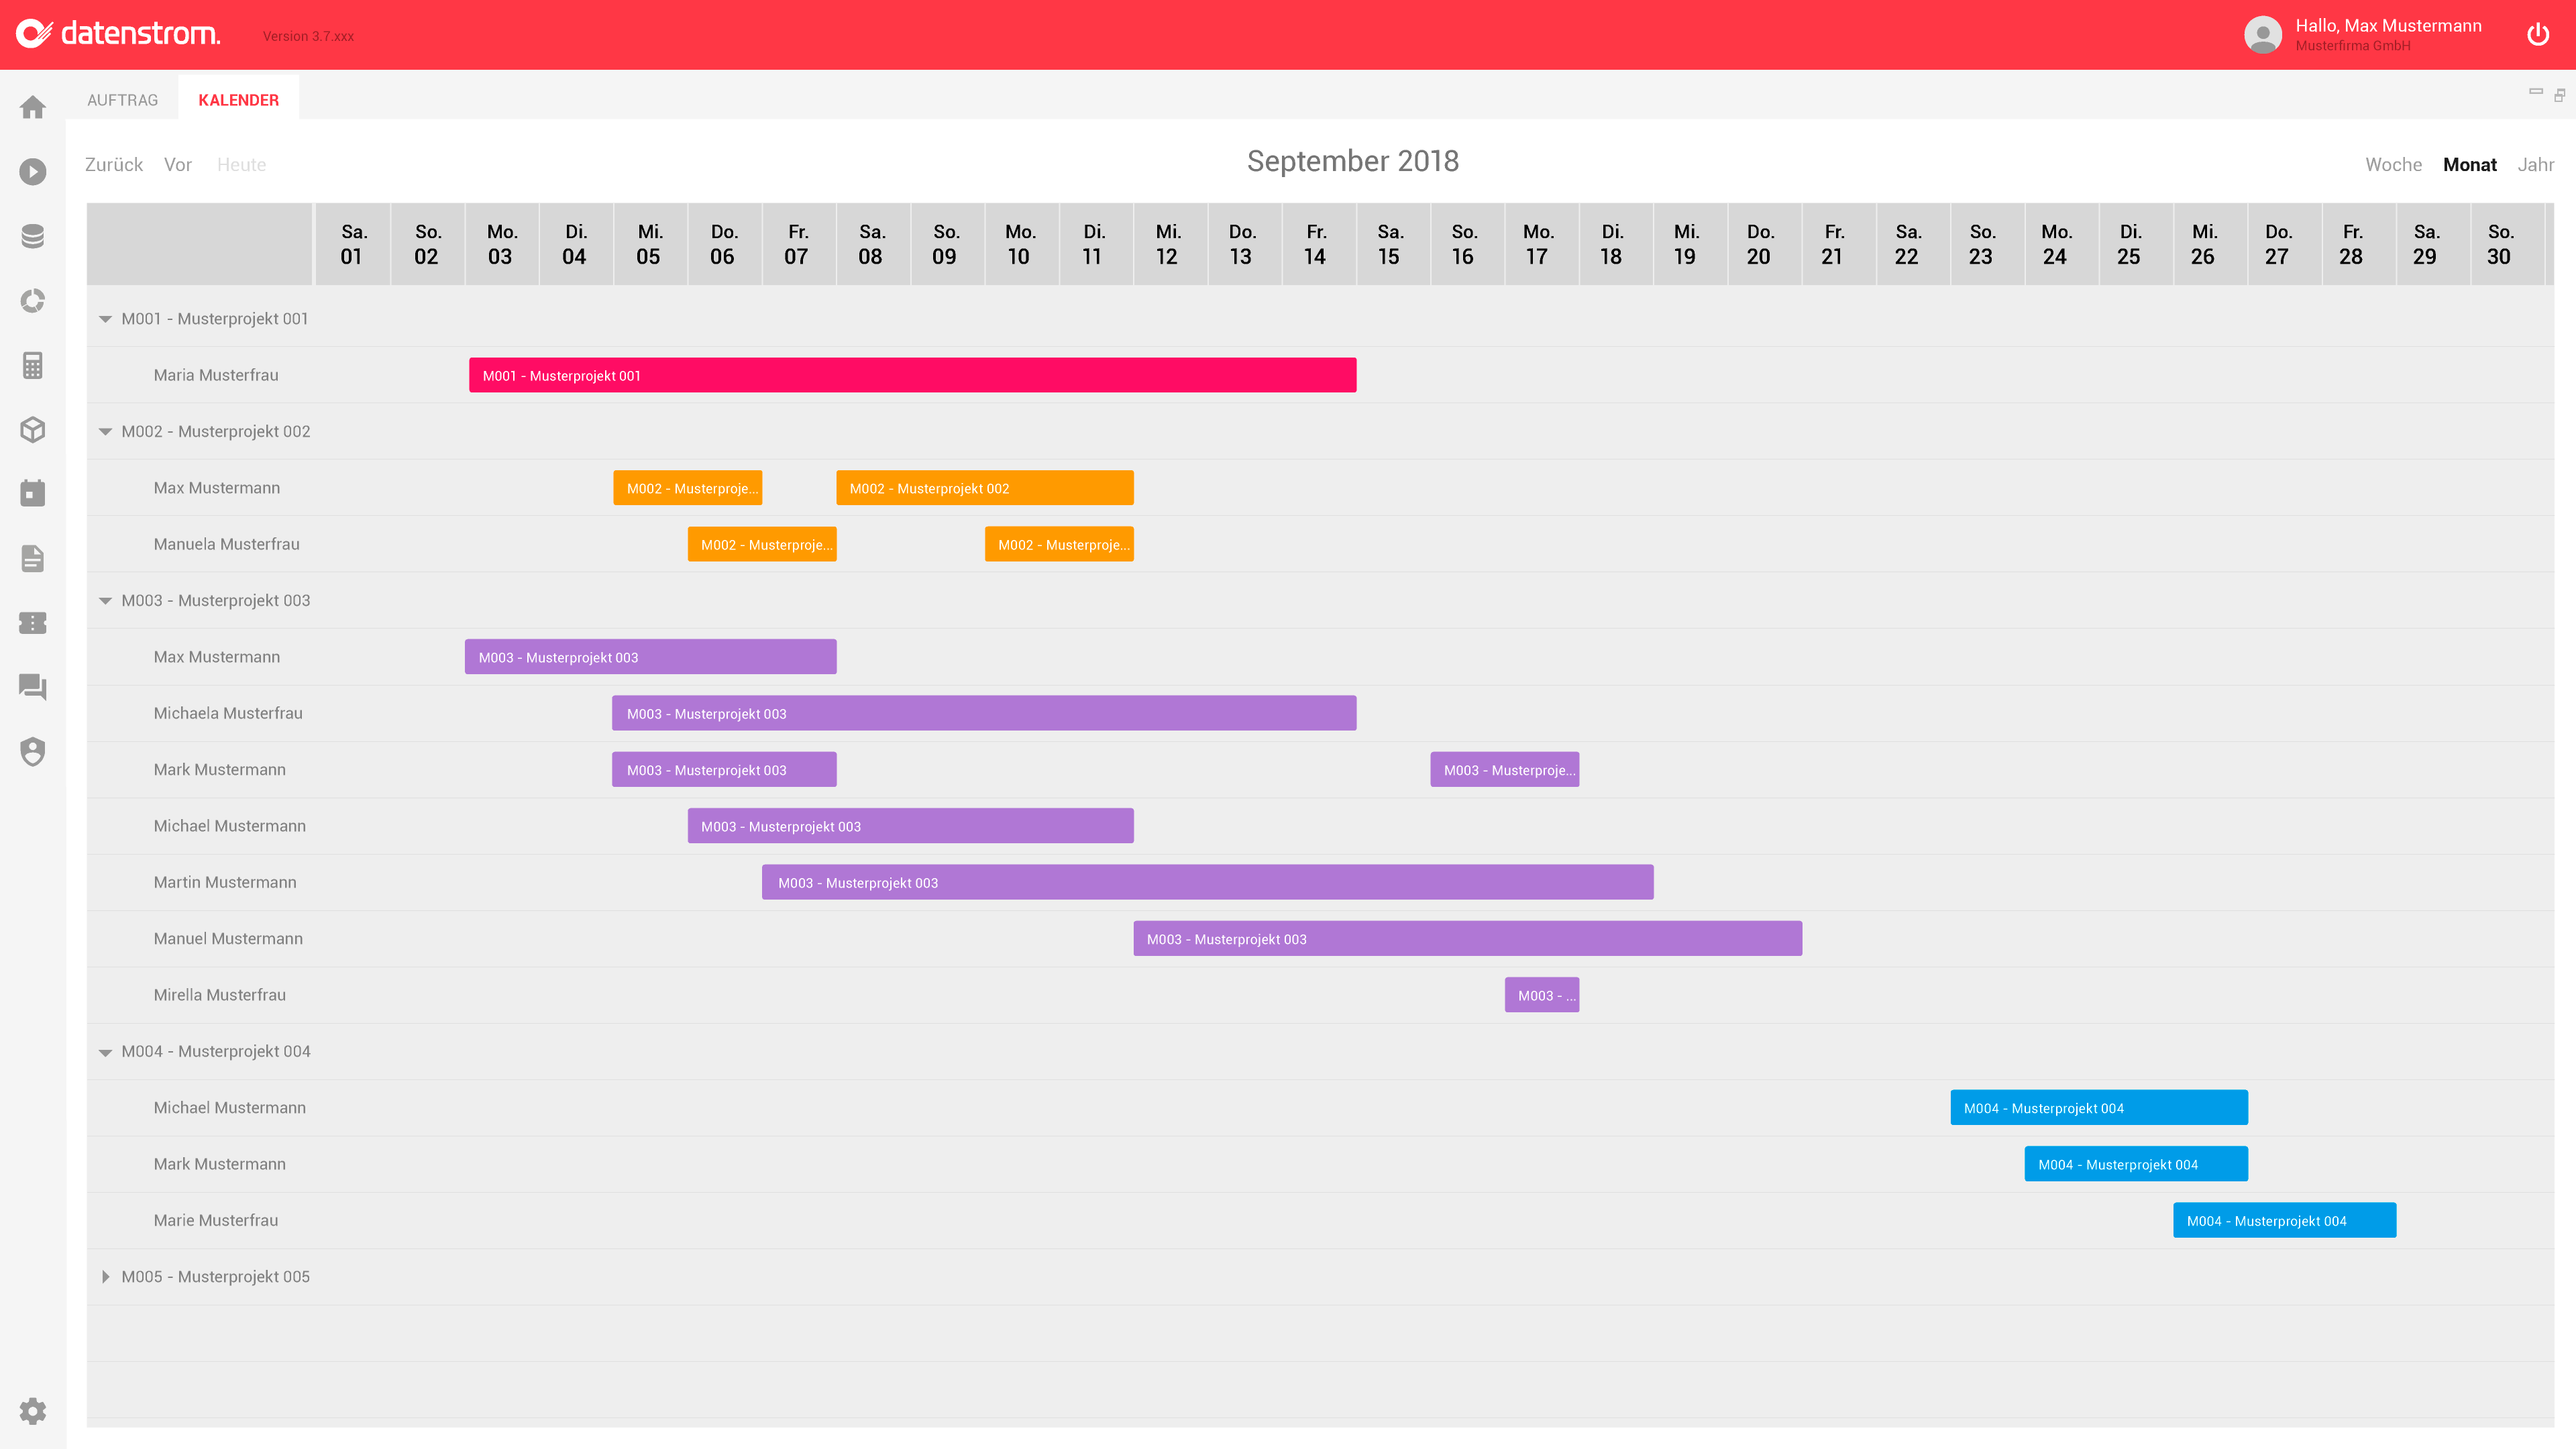The image size is (2576, 1449).
Task: Open the ticket sidebar icon
Action: [33, 623]
